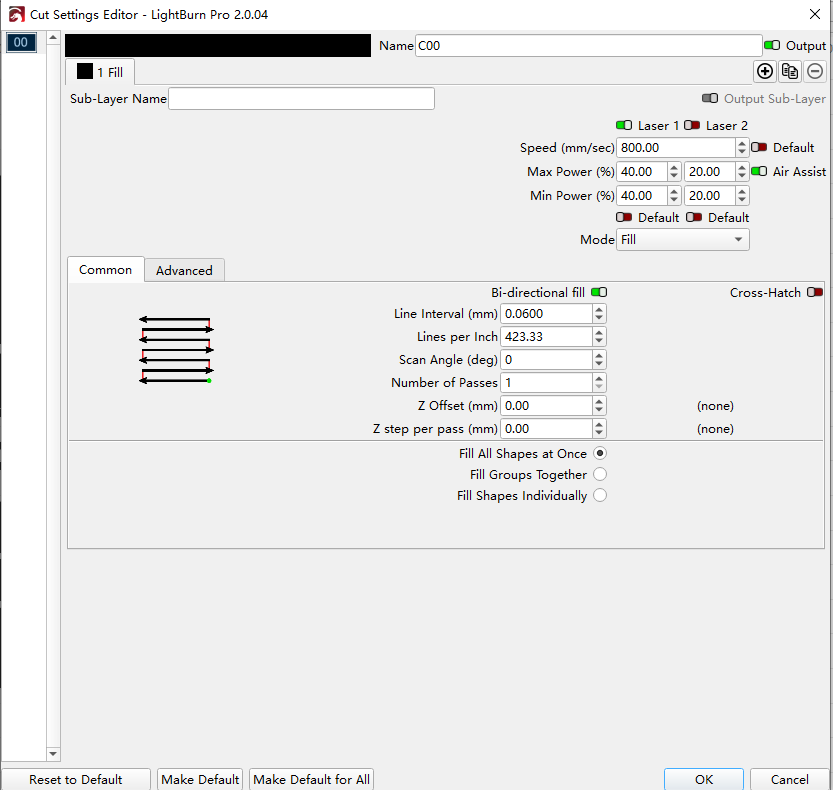
Task: Enable the Laser 2 switch
Action: click(x=692, y=125)
